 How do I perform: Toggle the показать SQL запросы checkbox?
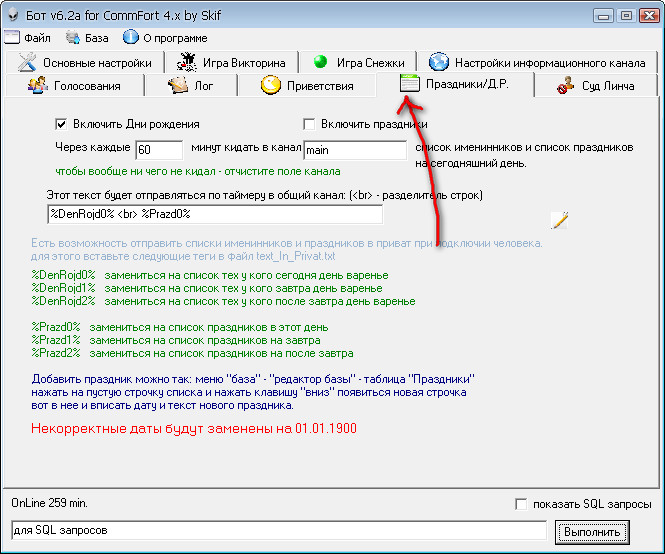pos(519,504)
